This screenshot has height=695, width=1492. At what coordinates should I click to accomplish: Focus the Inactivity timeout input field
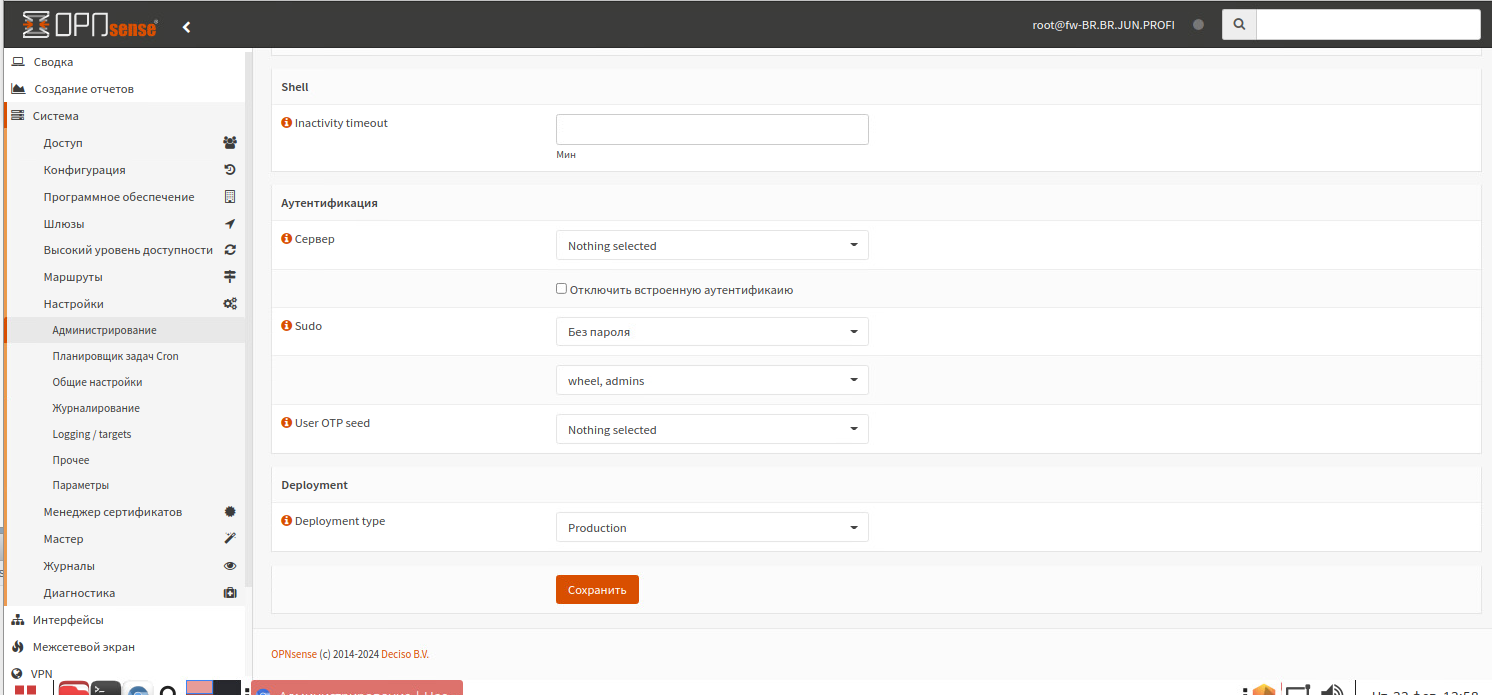tap(712, 130)
